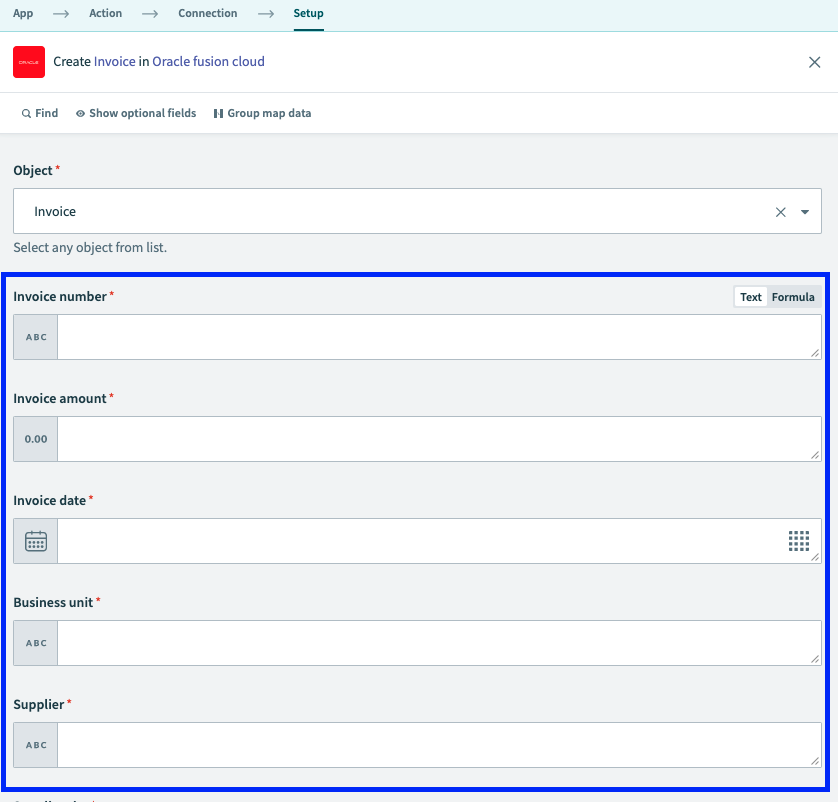Select Text mode for Invoice number
Image resolution: width=838 pixels, height=802 pixels.
point(750,296)
